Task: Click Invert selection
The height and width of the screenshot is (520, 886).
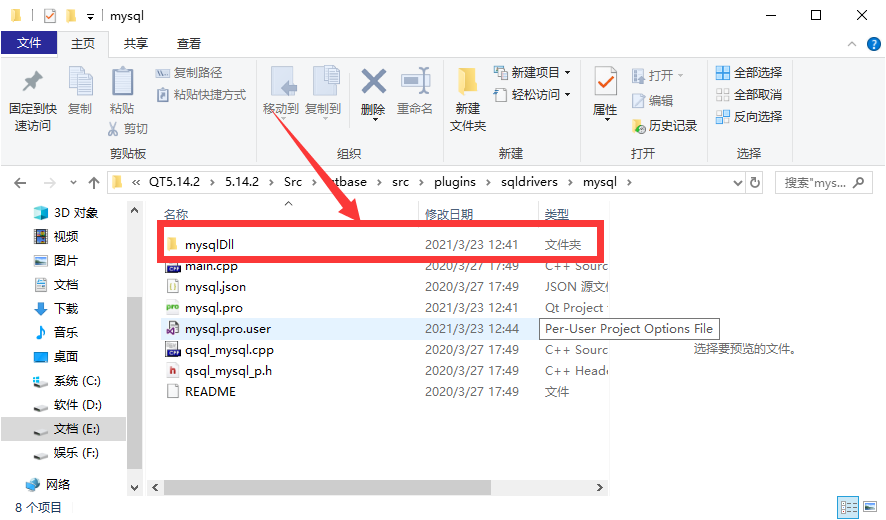Action: click(749, 116)
